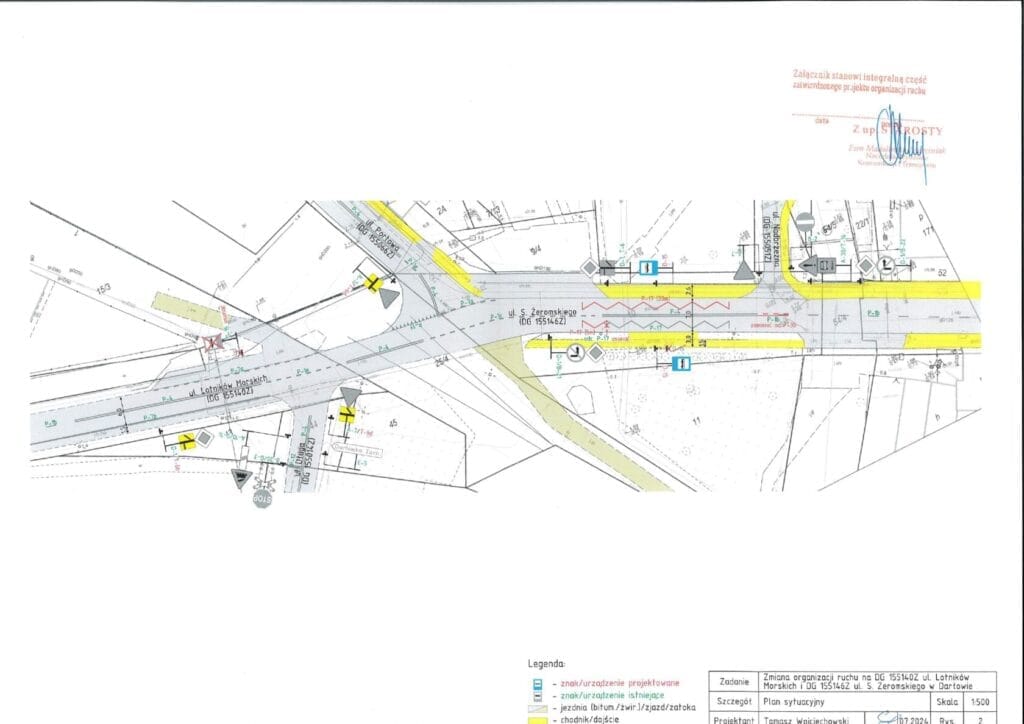Click the crossed-out red sign near Lotników Morskich
The image size is (1024, 724).
pyautogui.click(x=212, y=344)
